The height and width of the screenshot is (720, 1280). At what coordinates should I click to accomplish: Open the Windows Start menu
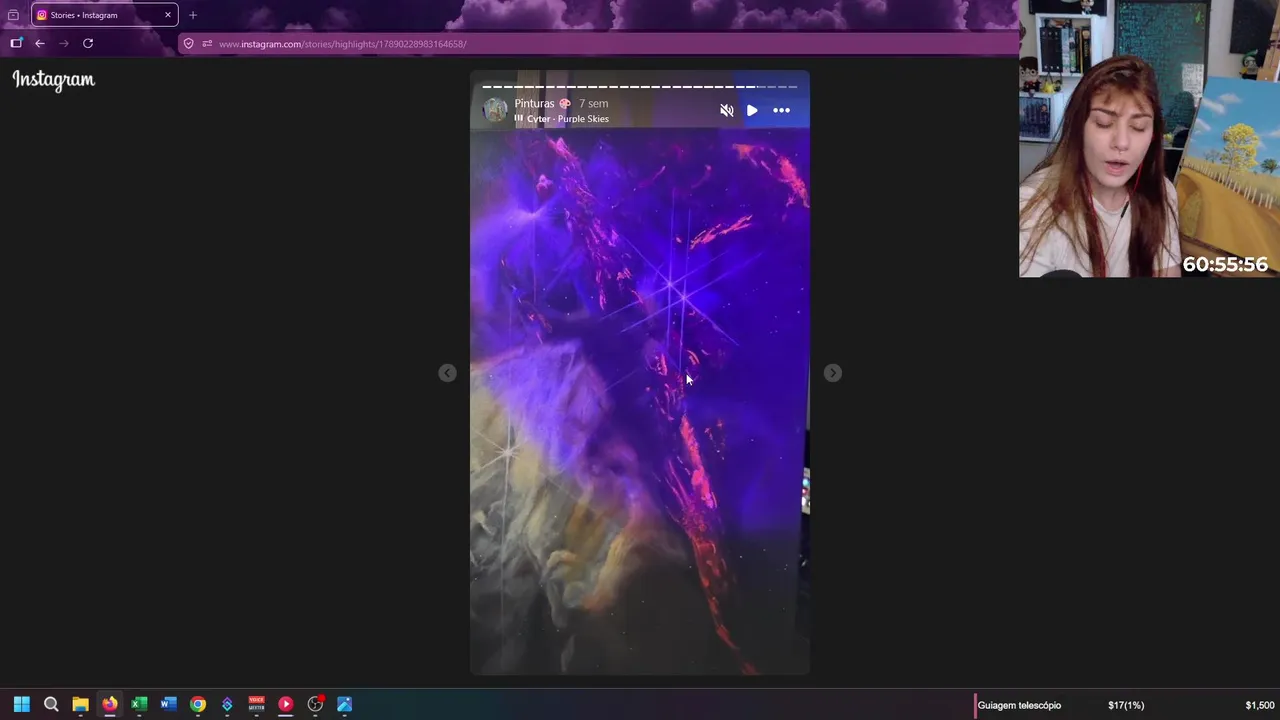pyautogui.click(x=22, y=704)
